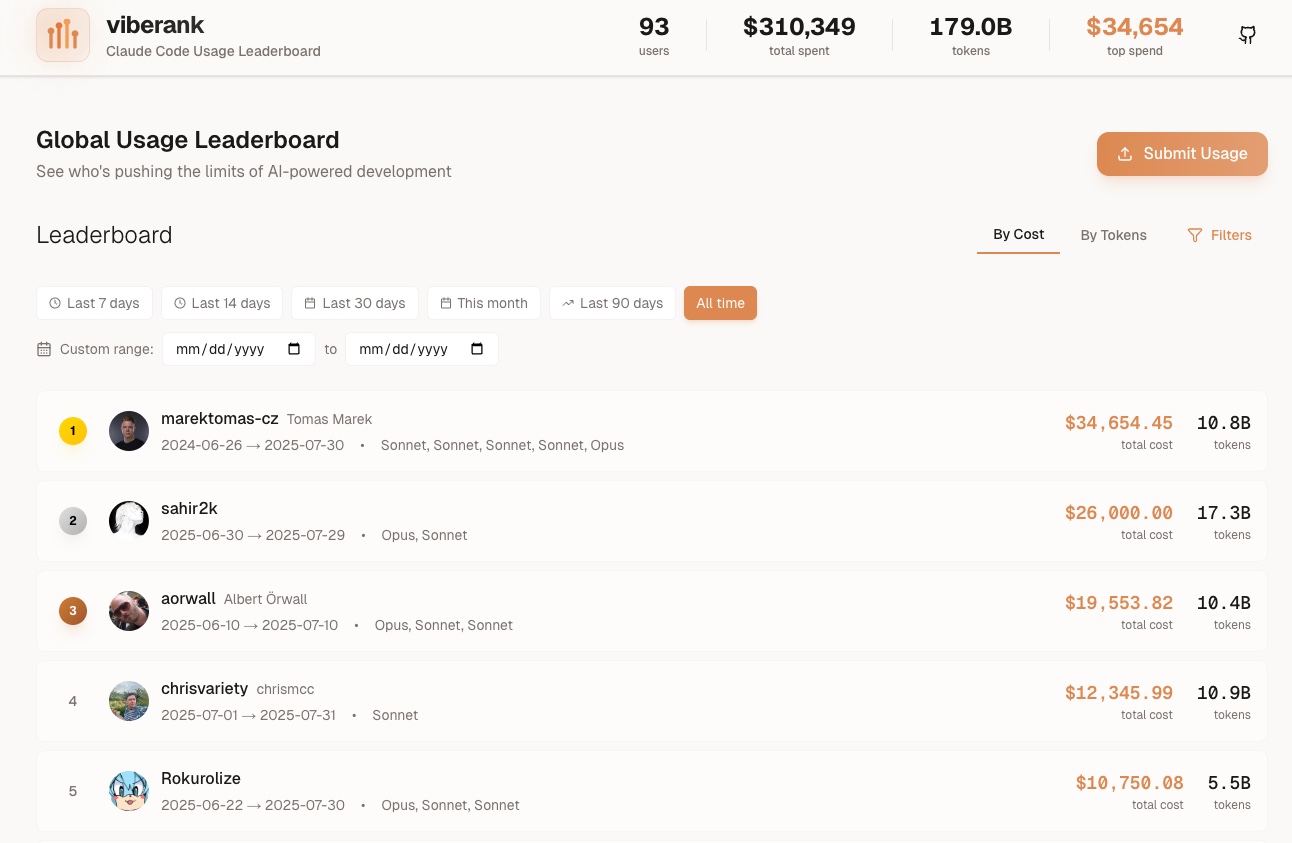This screenshot has width=1292, height=843.
Task: Open the GitHub repository icon
Action: 1247,34
